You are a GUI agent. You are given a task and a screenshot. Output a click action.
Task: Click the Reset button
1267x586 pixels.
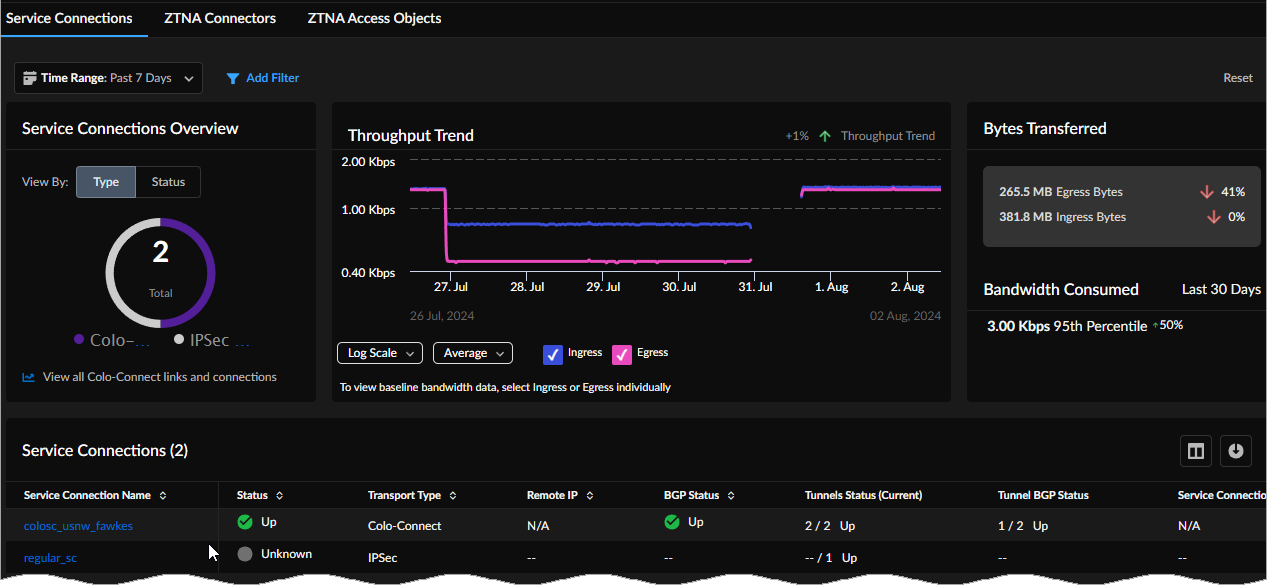(1237, 78)
